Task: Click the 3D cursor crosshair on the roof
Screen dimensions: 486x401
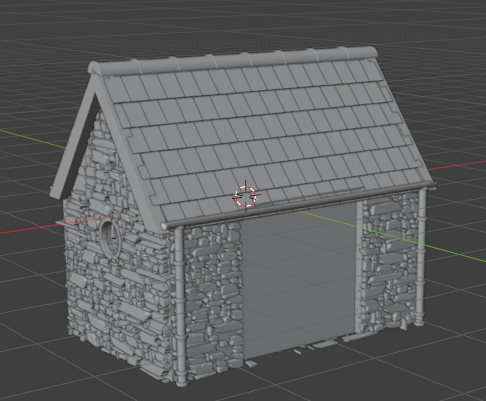Action: [x=246, y=197]
